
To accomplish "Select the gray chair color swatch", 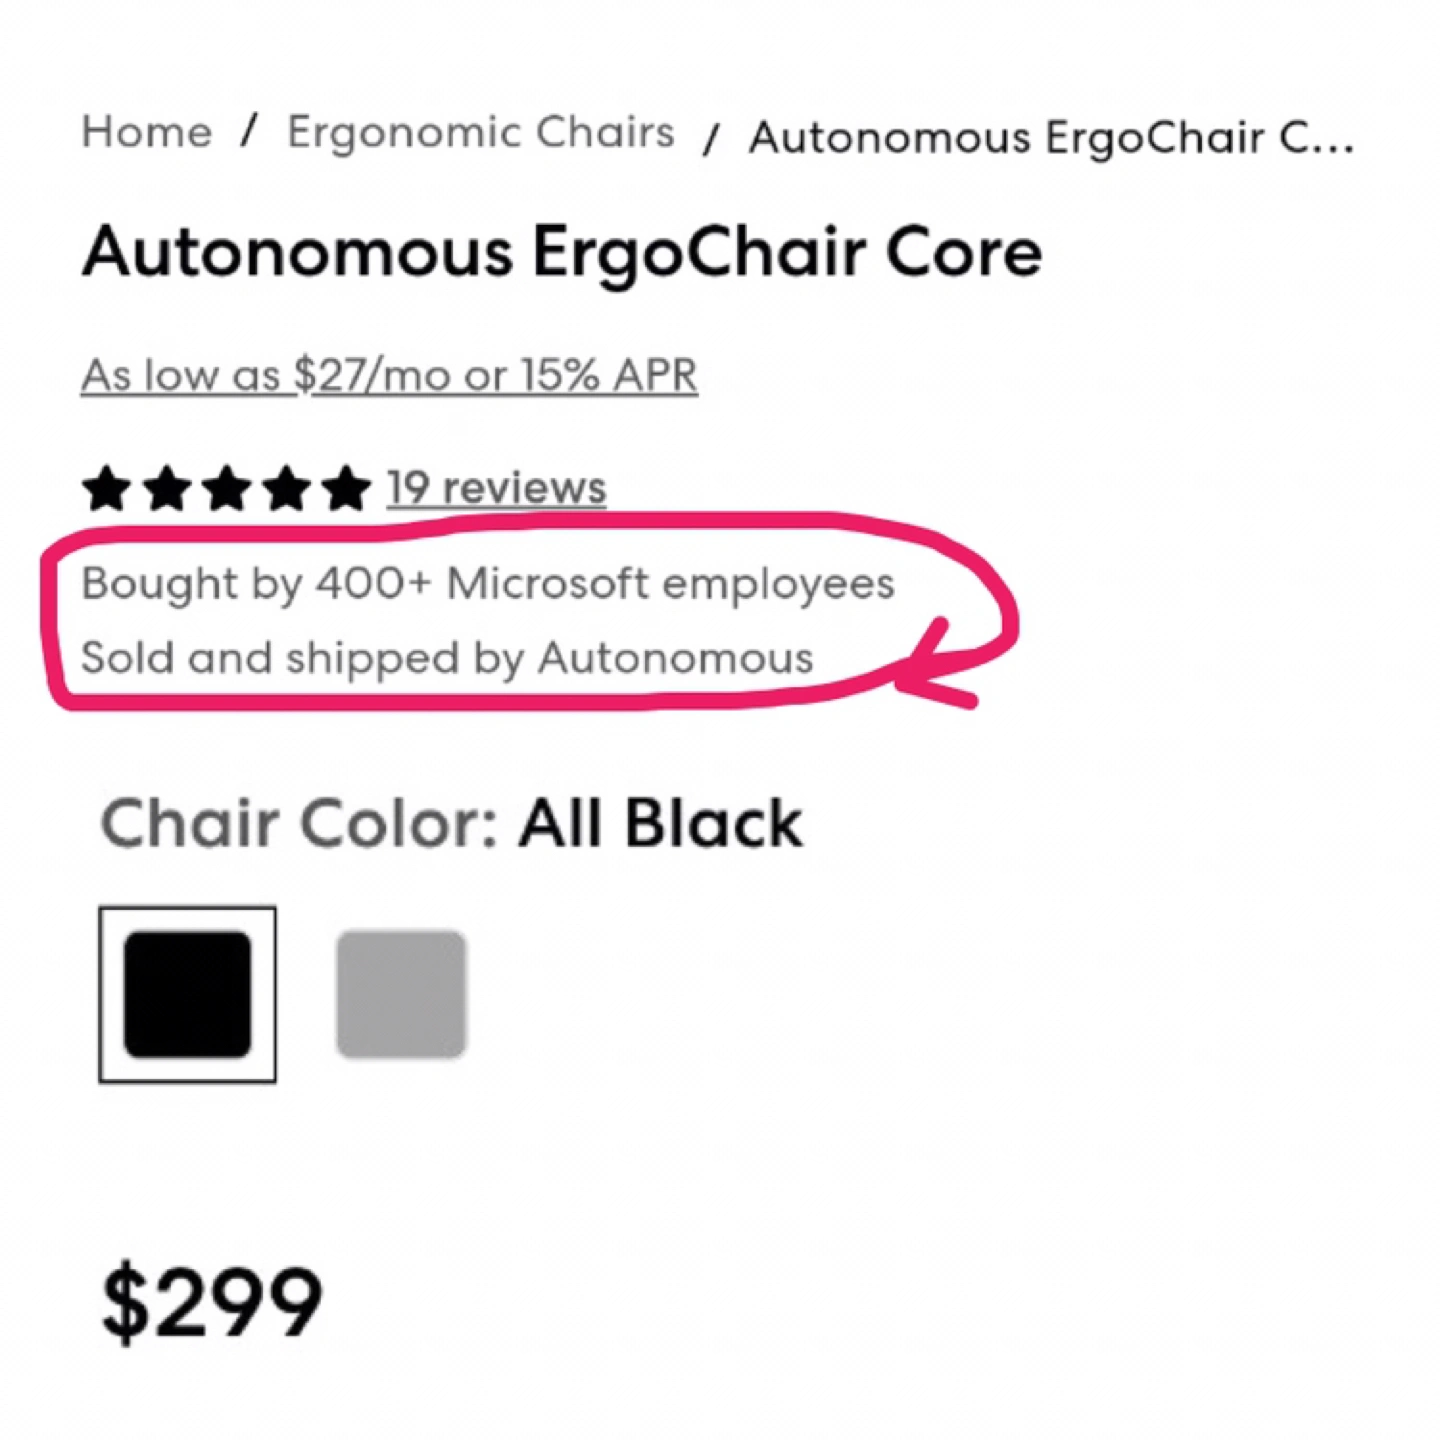I will (401, 994).
